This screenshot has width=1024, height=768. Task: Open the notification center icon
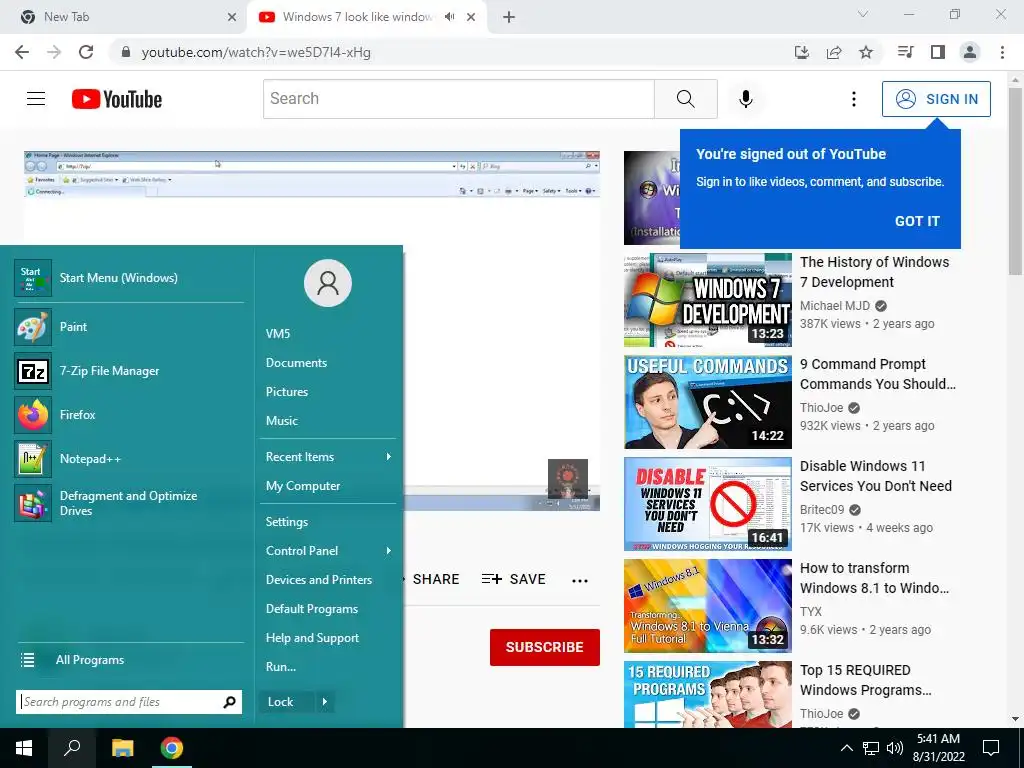click(991, 748)
